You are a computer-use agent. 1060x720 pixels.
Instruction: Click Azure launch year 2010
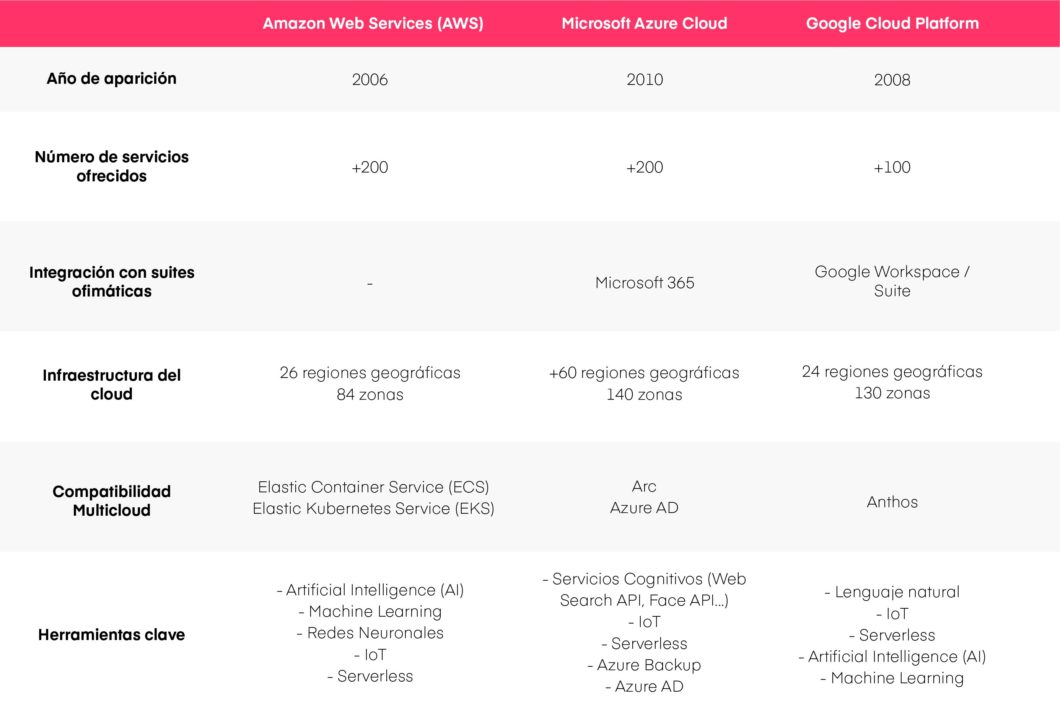(x=644, y=80)
